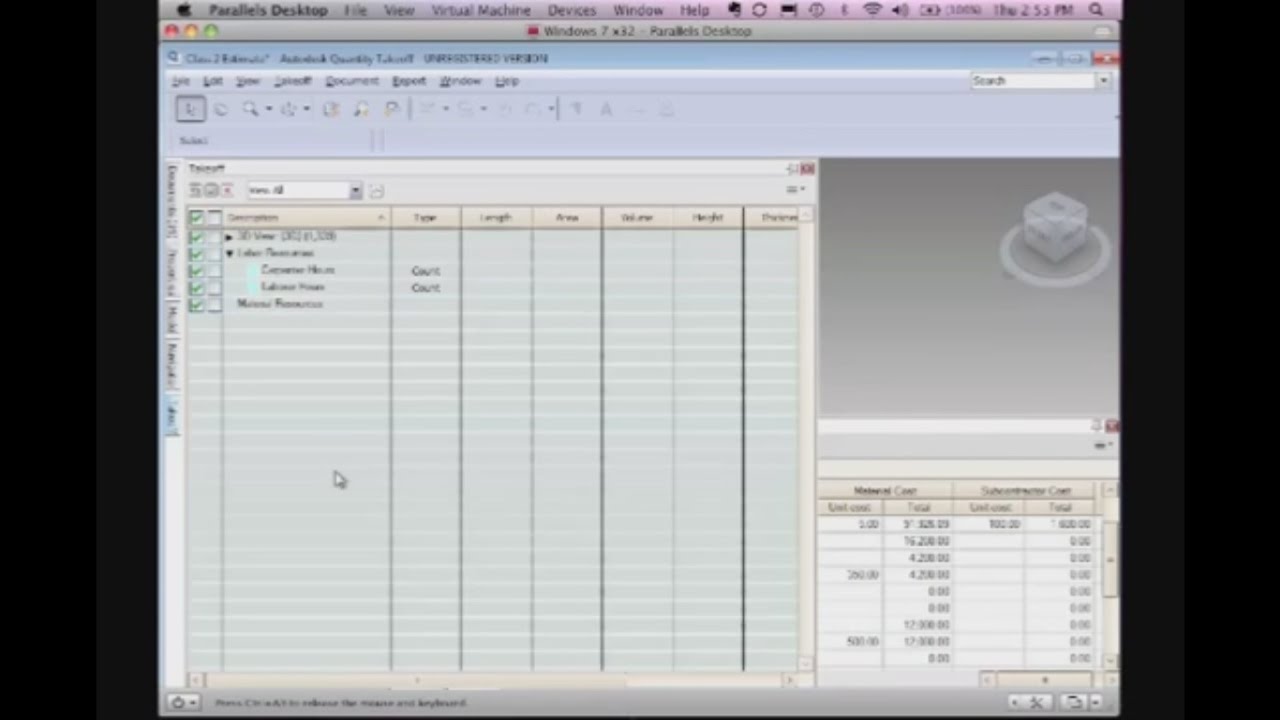Click the Volume column header
Screen dimensions: 1280x720
[x=637, y=217]
